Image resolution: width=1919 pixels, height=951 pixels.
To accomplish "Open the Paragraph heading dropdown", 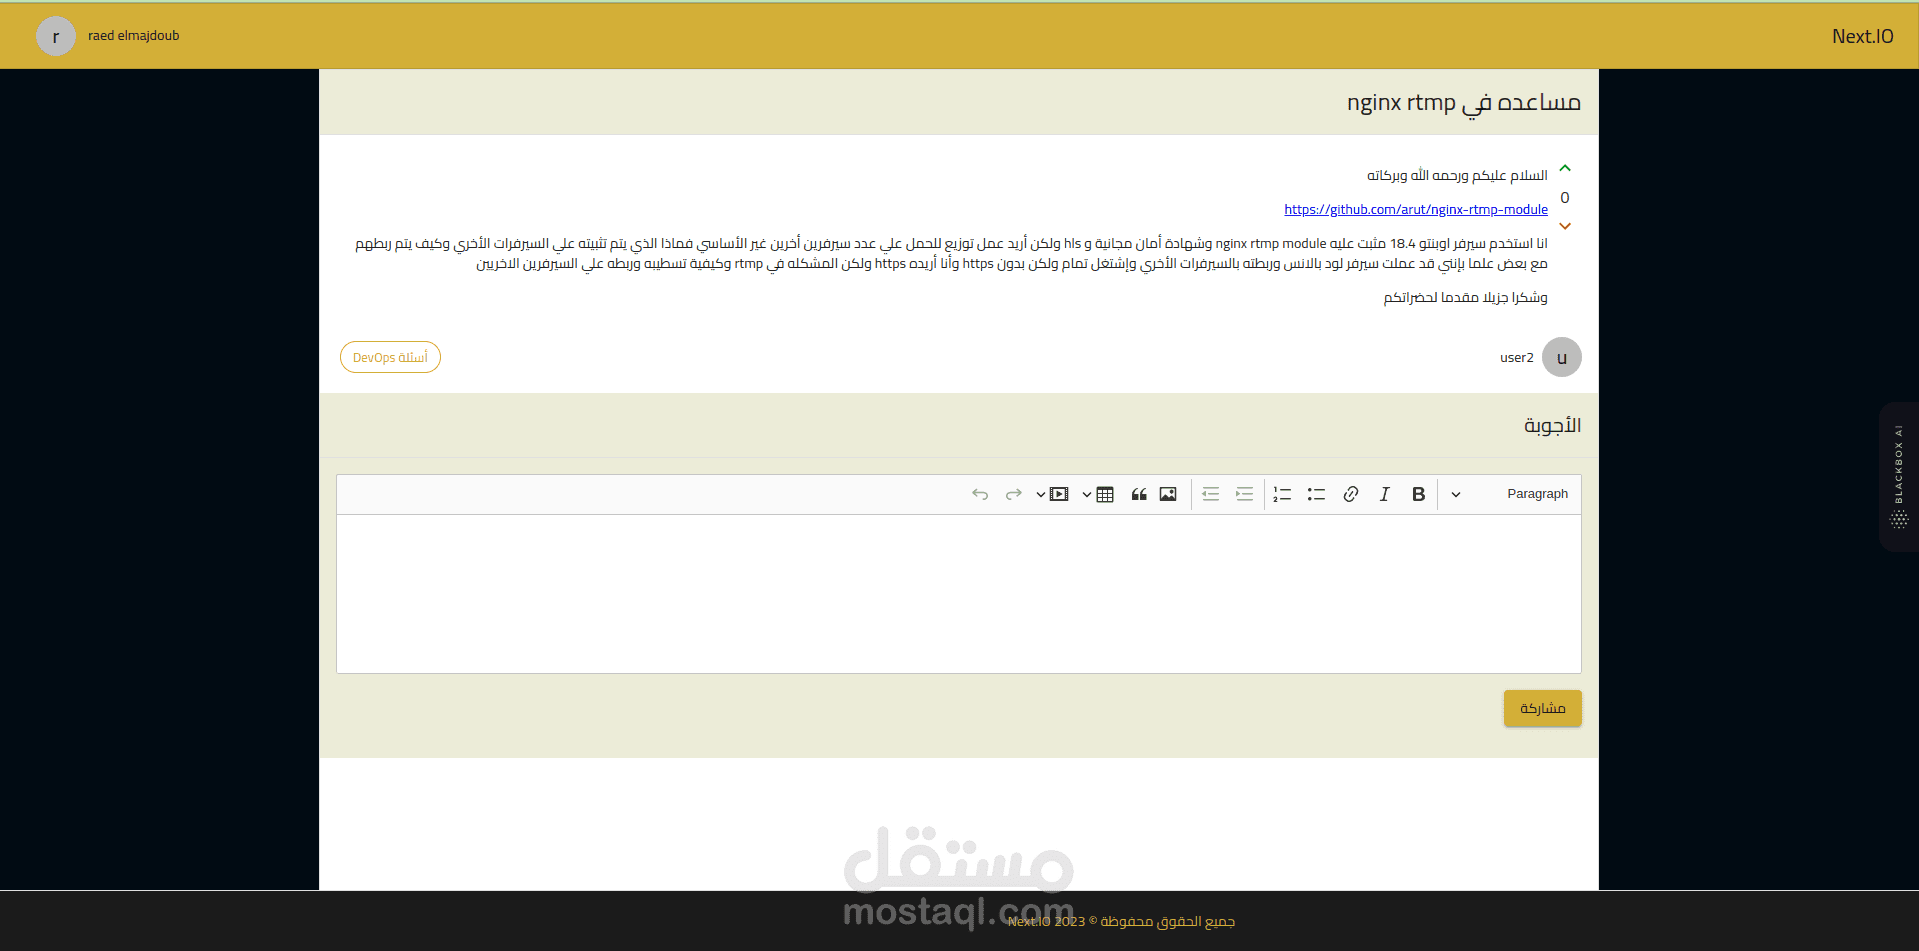I will coord(1510,494).
